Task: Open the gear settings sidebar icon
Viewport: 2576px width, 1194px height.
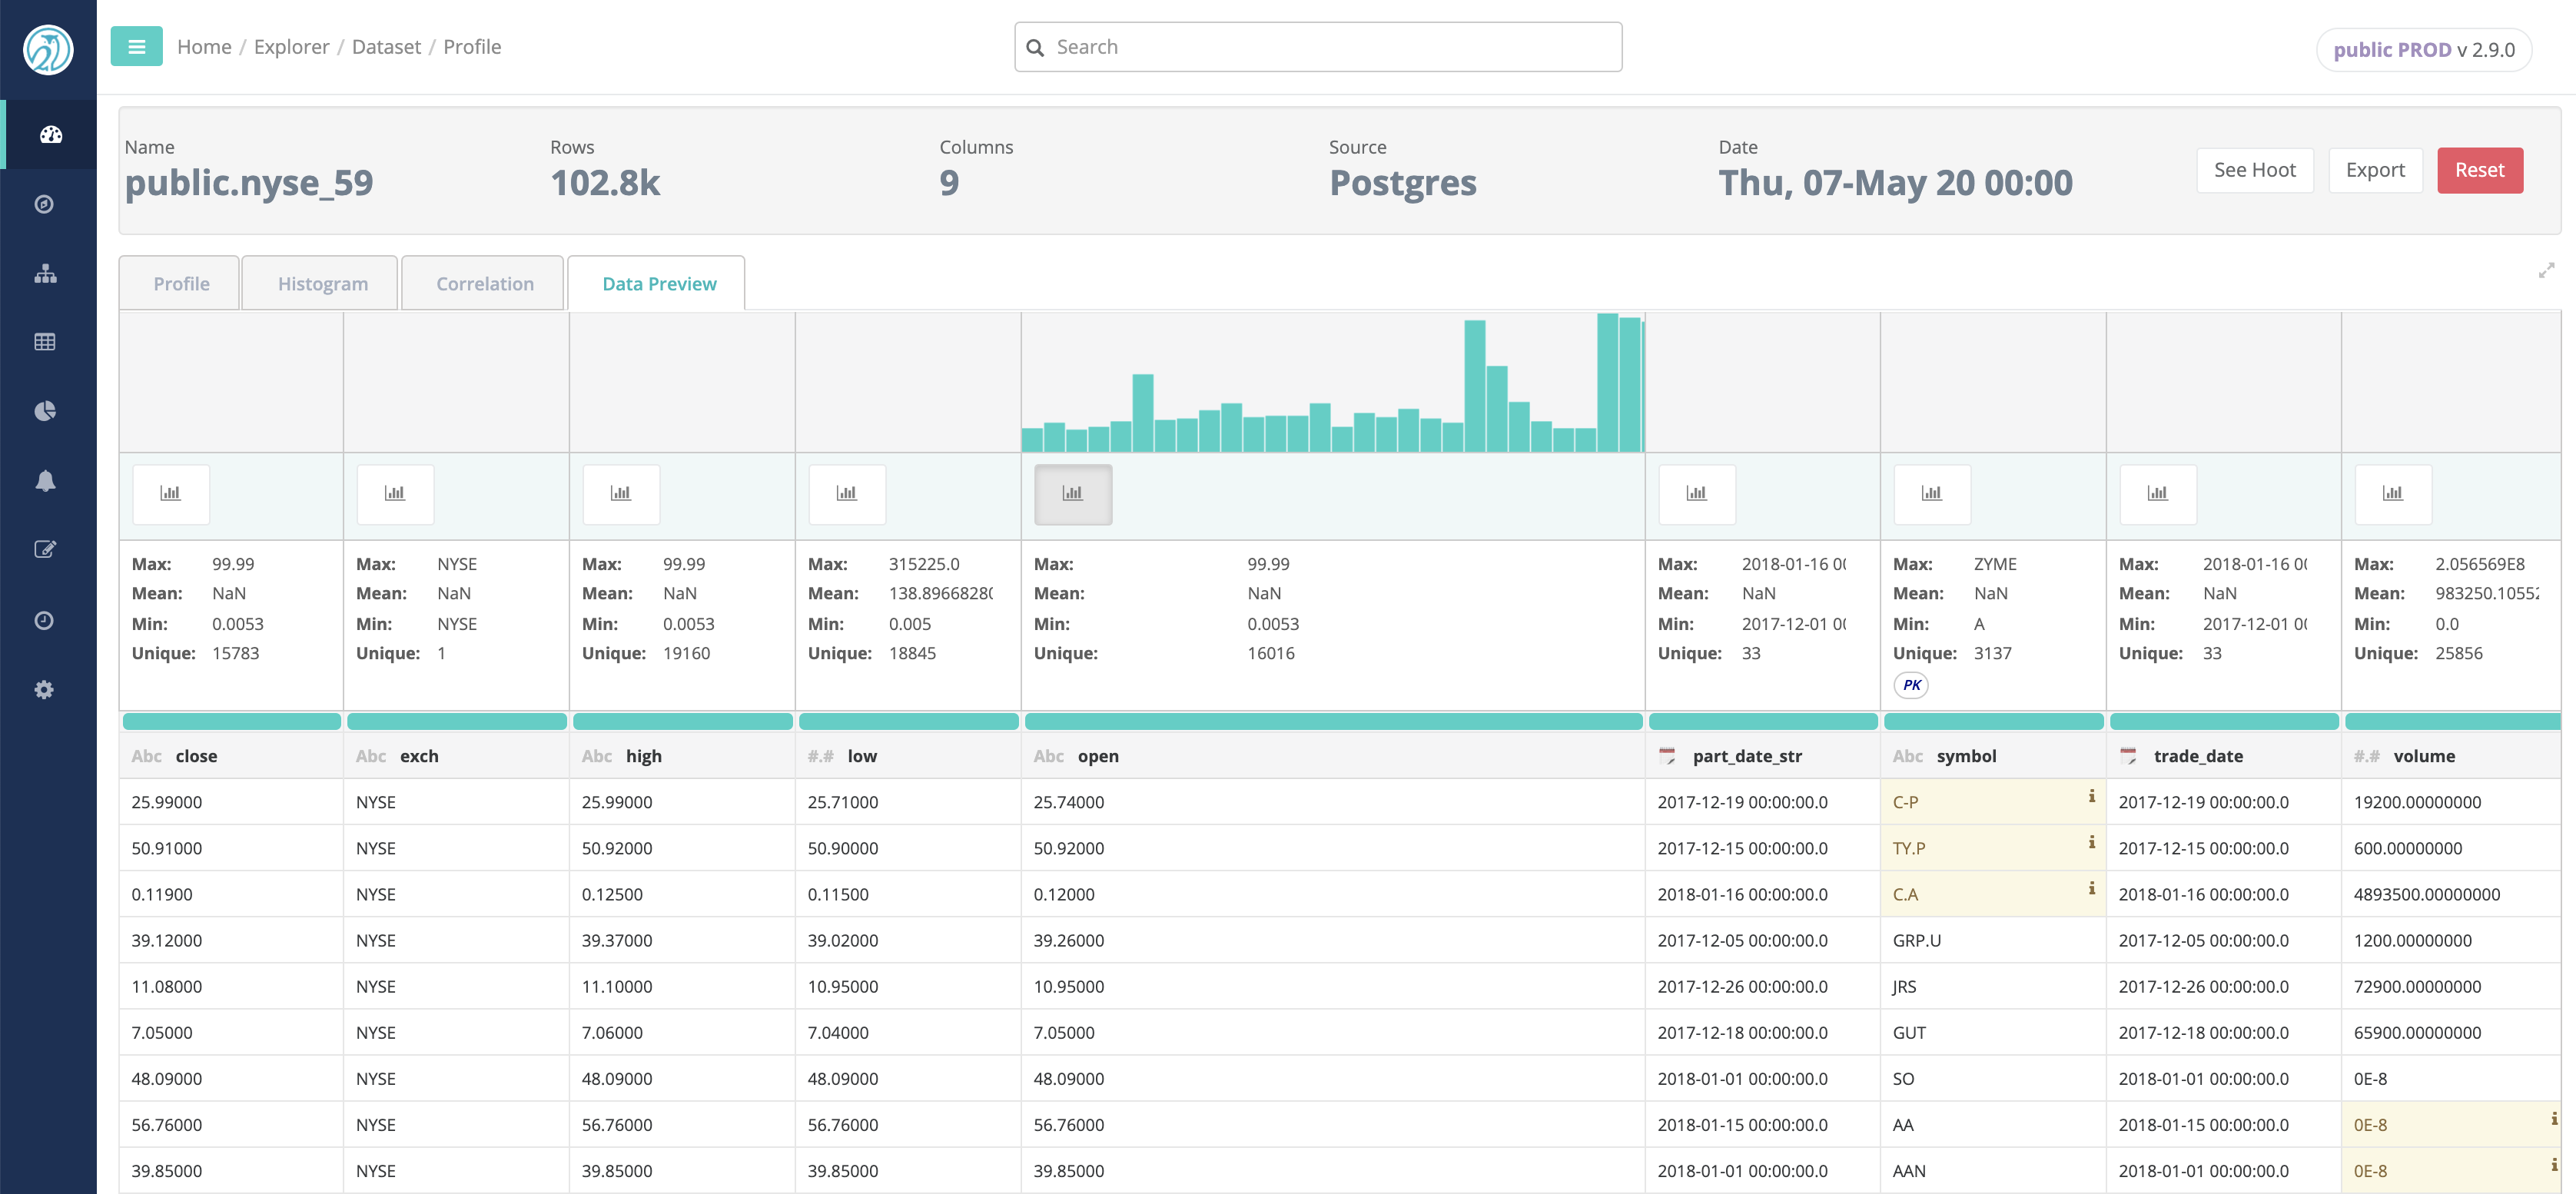Action: coord(44,689)
